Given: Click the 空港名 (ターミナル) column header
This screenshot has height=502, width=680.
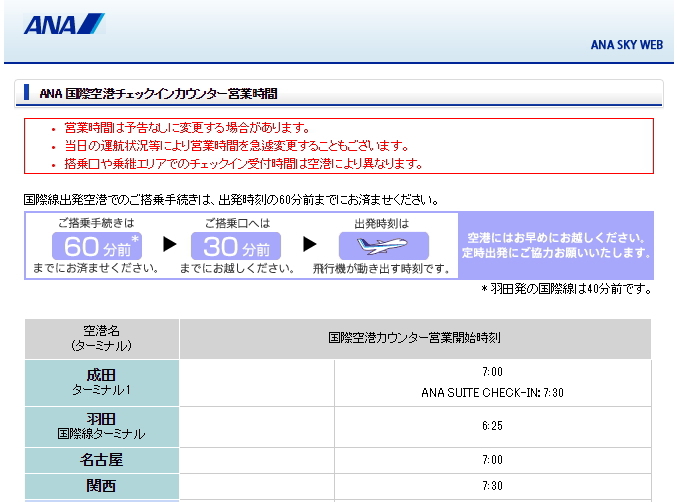Looking at the screenshot, I should [x=101, y=339].
